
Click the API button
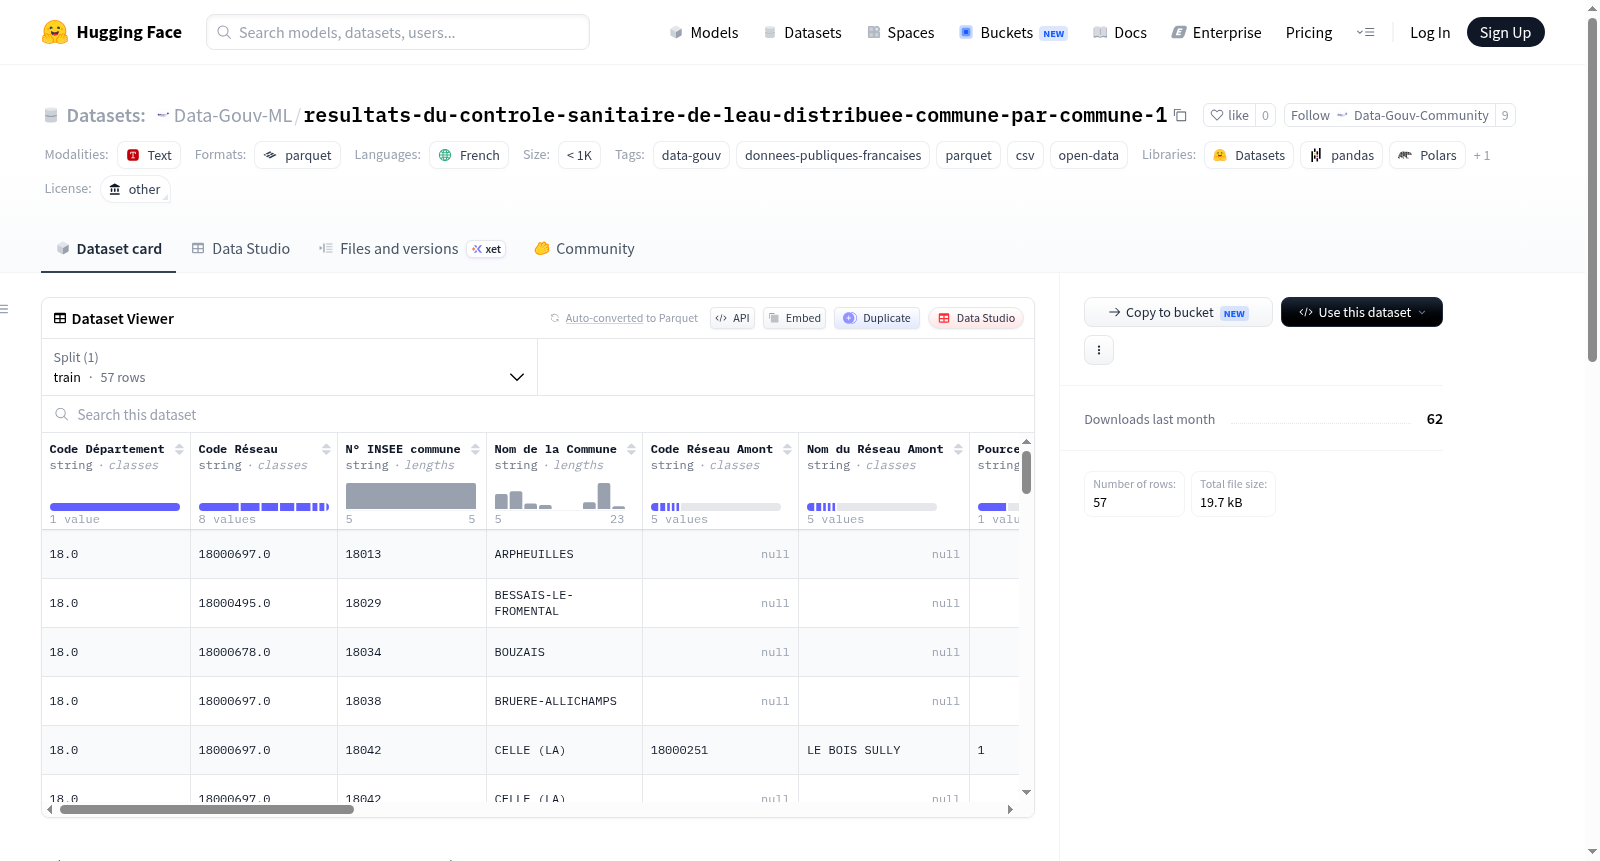pyautogui.click(x=732, y=318)
